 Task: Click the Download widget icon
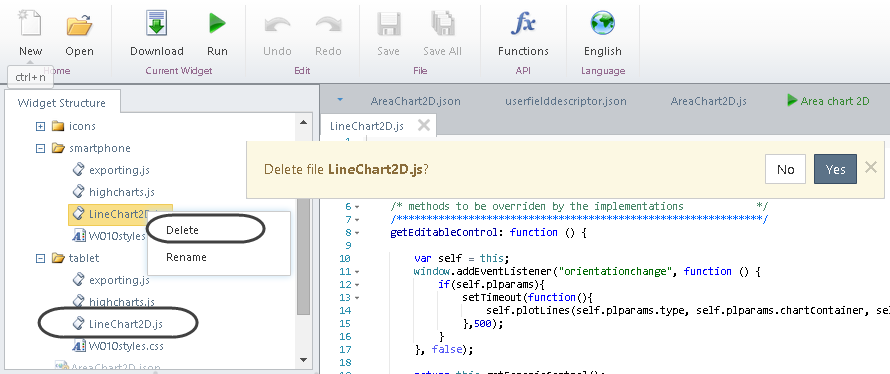click(x=156, y=24)
